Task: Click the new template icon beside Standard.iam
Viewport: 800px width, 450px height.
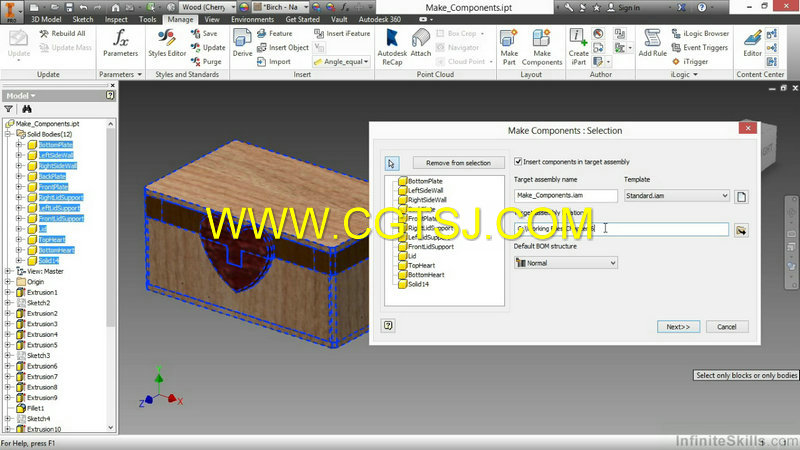Action: [741, 196]
